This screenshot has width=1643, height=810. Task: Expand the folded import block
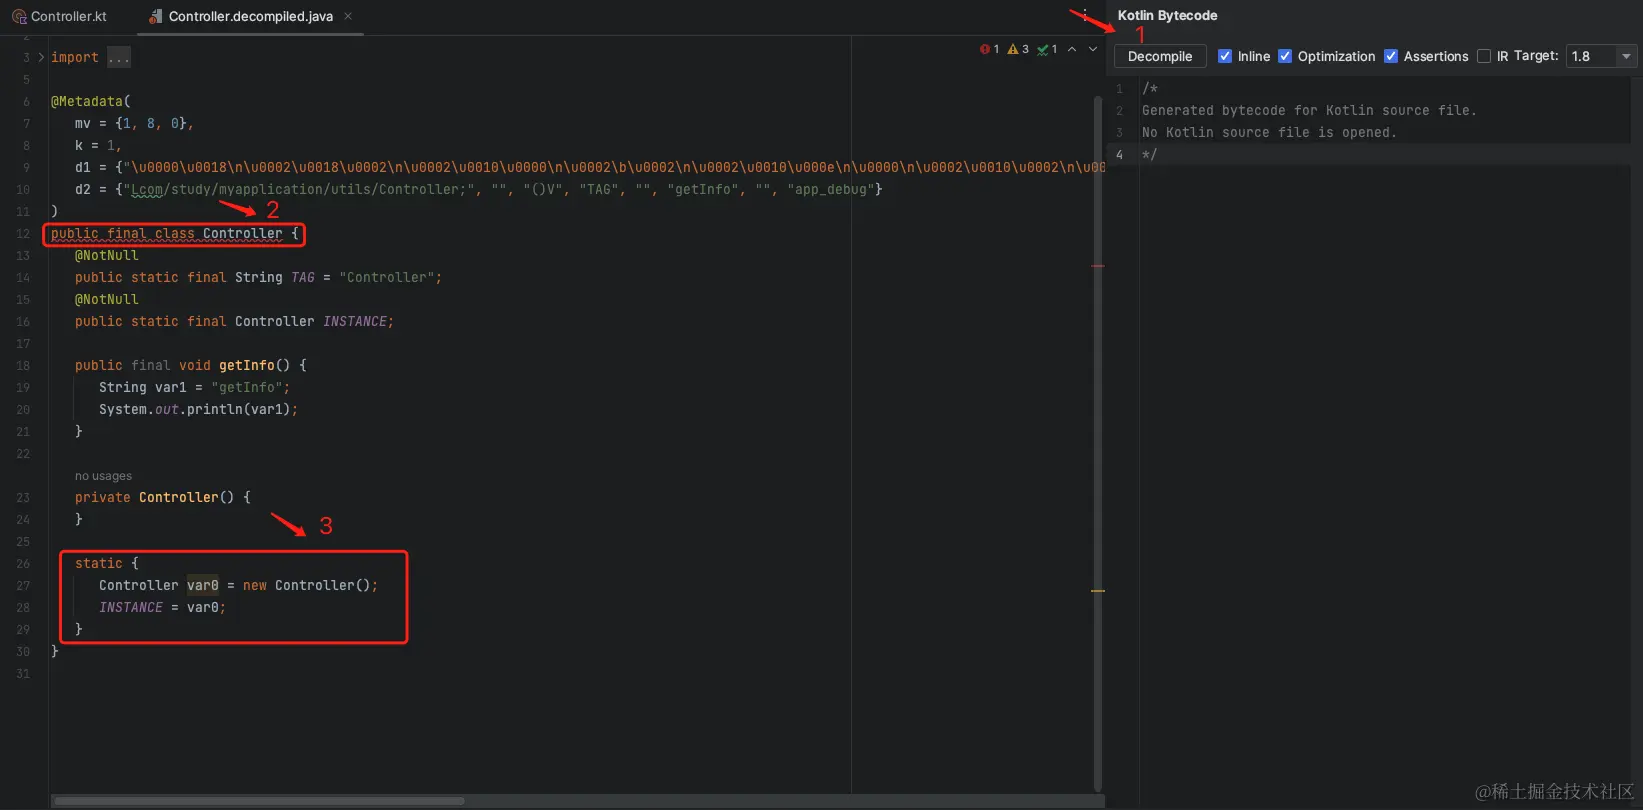tap(41, 58)
